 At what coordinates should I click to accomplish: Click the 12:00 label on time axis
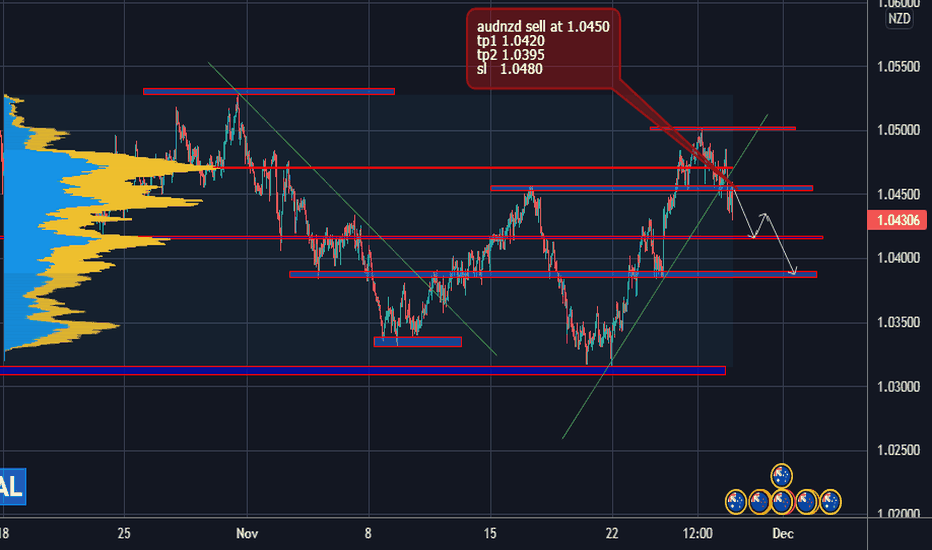click(698, 533)
